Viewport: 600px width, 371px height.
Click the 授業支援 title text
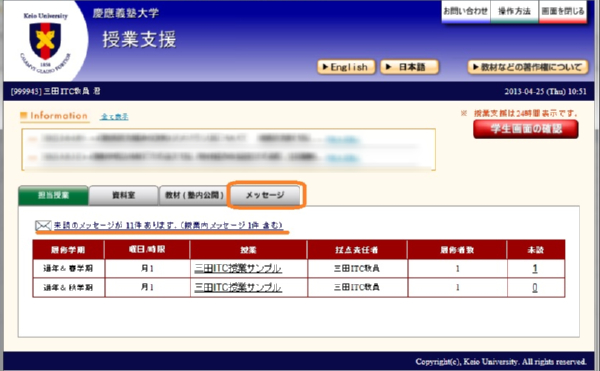point(139,39)
